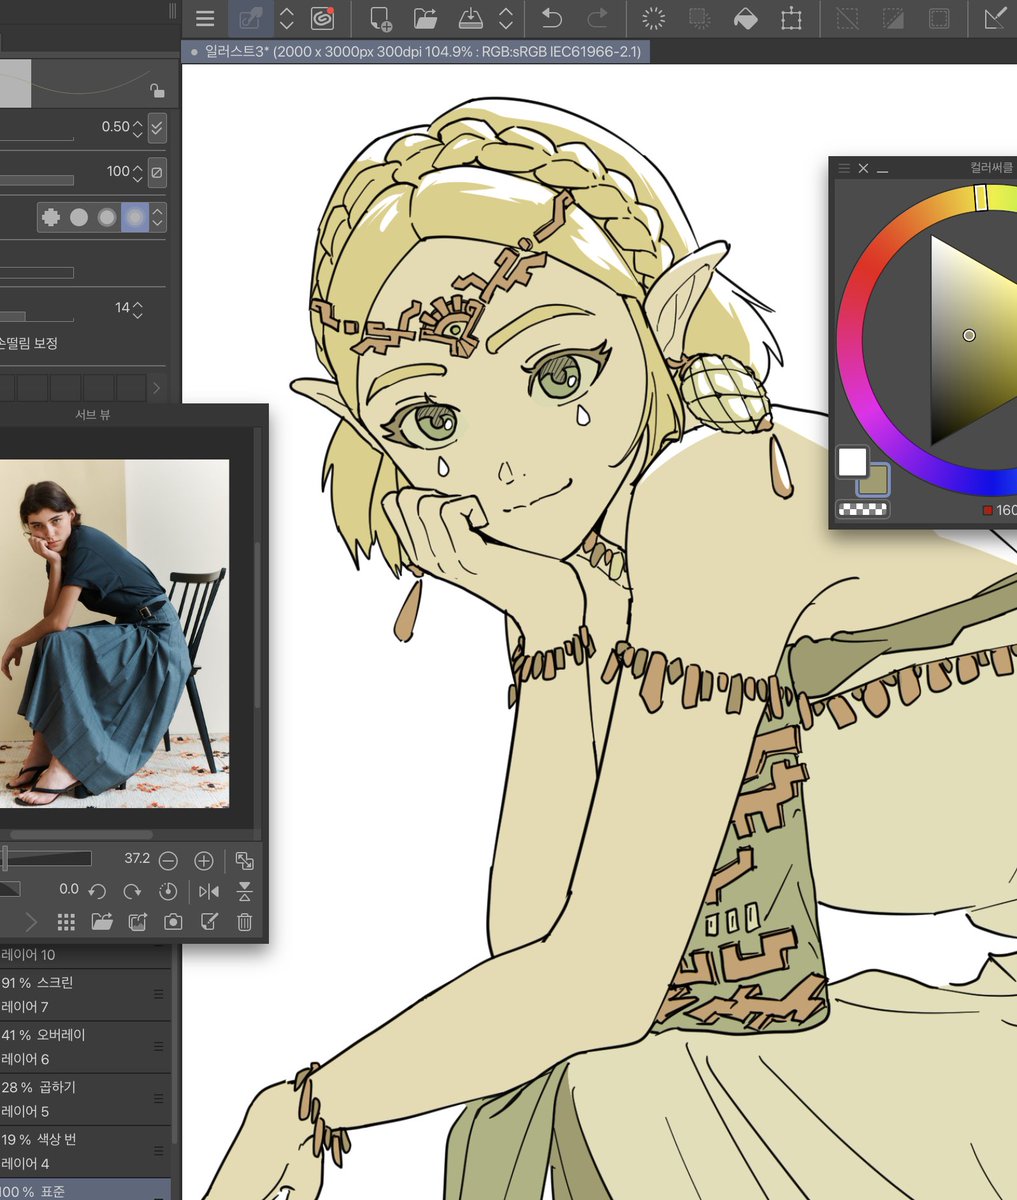Image resolution: width=1017 pixels, height=1200 pixels.
Task: Click stepper arrows beside opacity 100
Action: pyautogui.click(x=138, y=172)
